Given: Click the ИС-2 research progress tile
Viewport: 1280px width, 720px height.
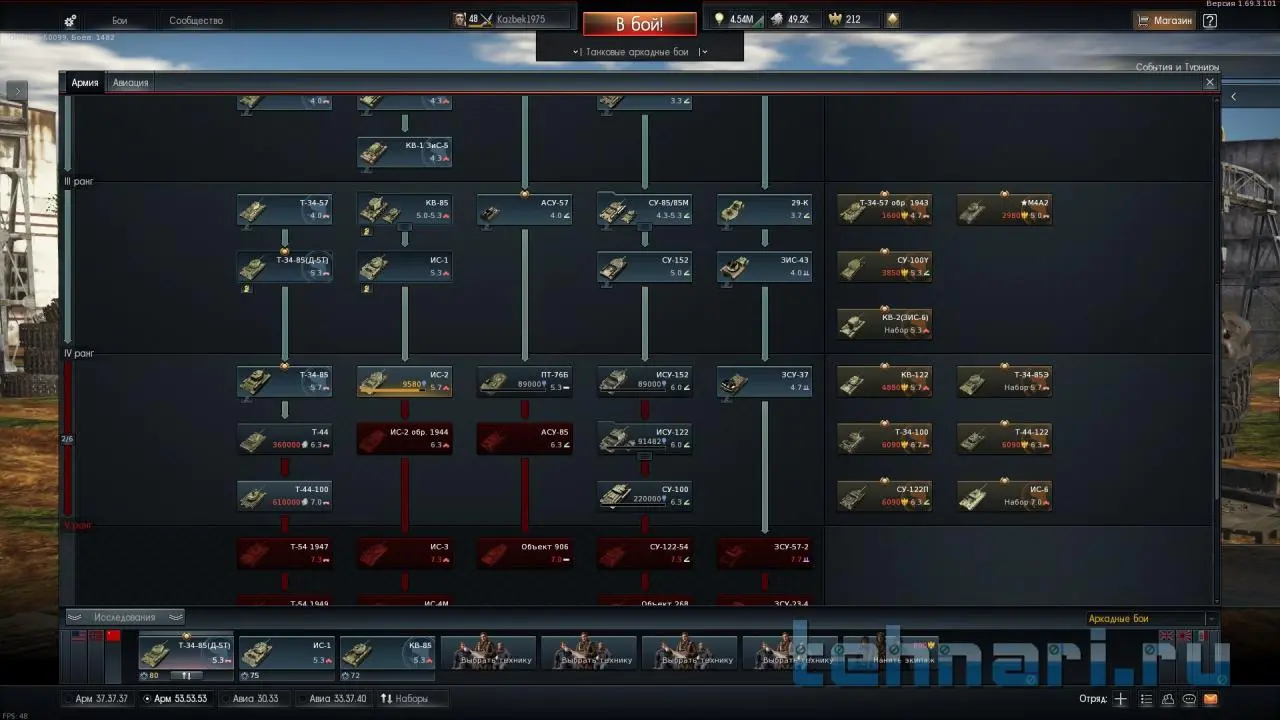Looking at the screenshot, I should [405, 382].
